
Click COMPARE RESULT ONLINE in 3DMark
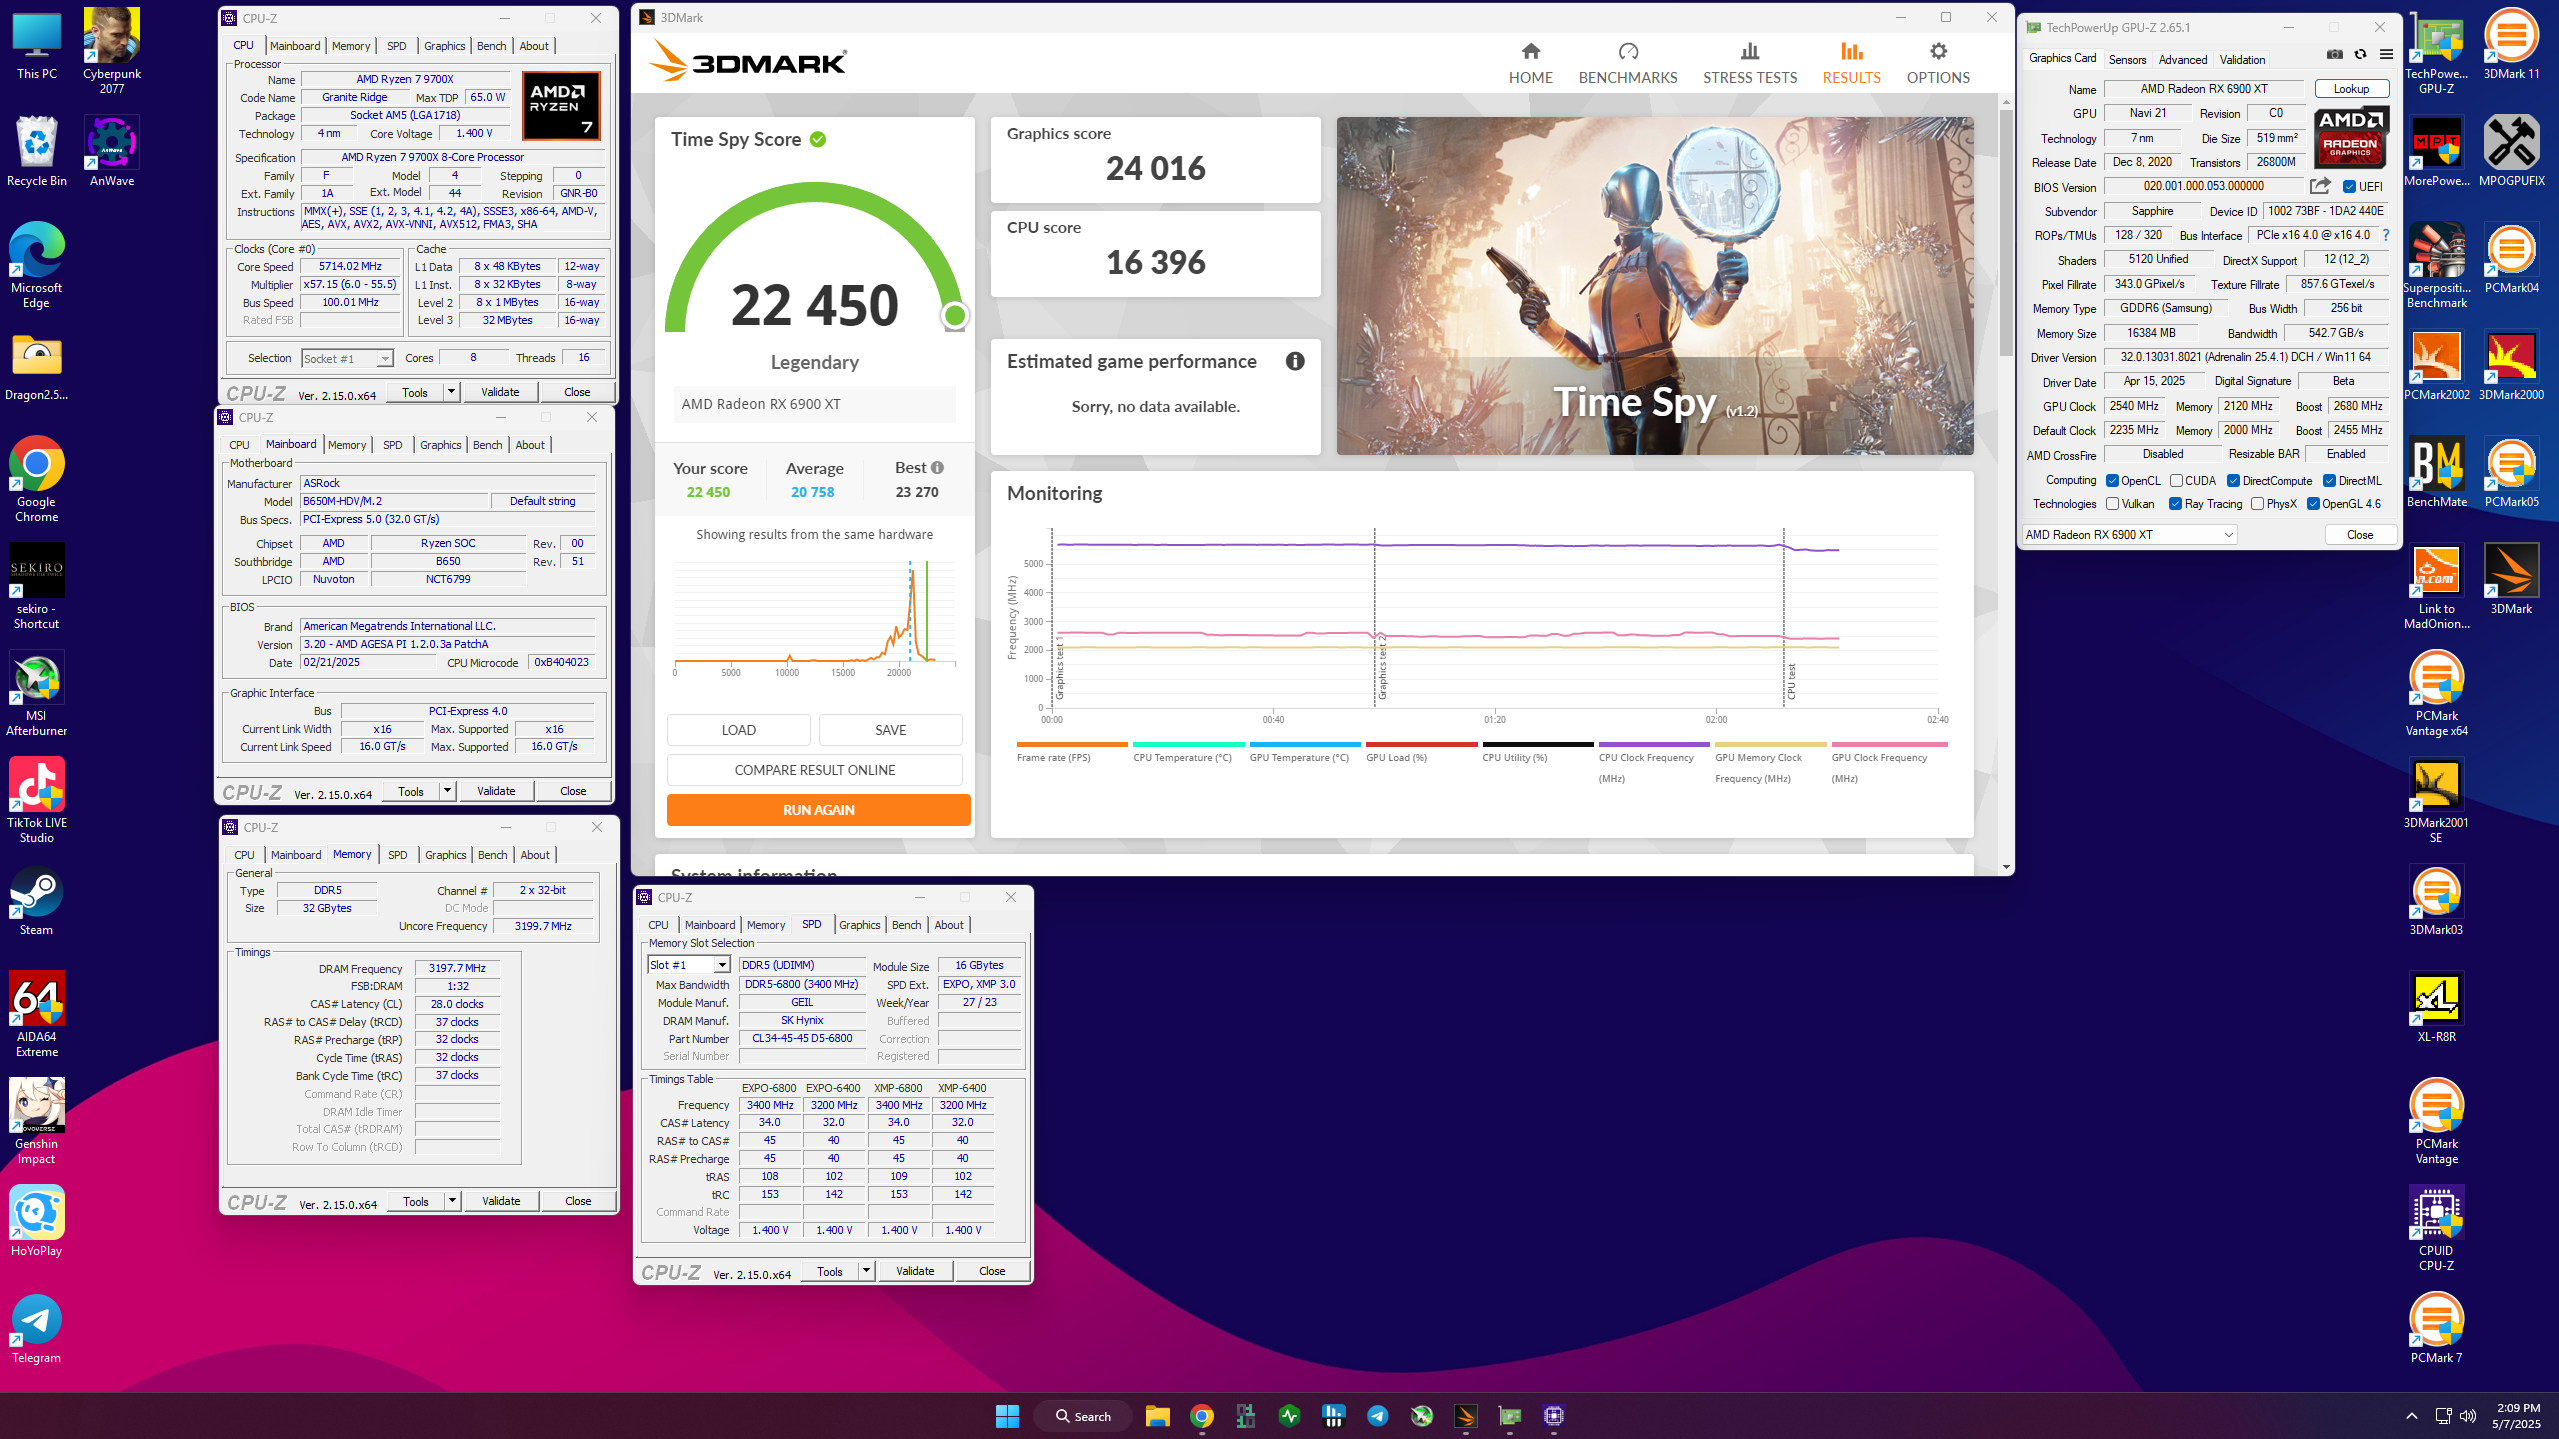(x=814, y=770)
